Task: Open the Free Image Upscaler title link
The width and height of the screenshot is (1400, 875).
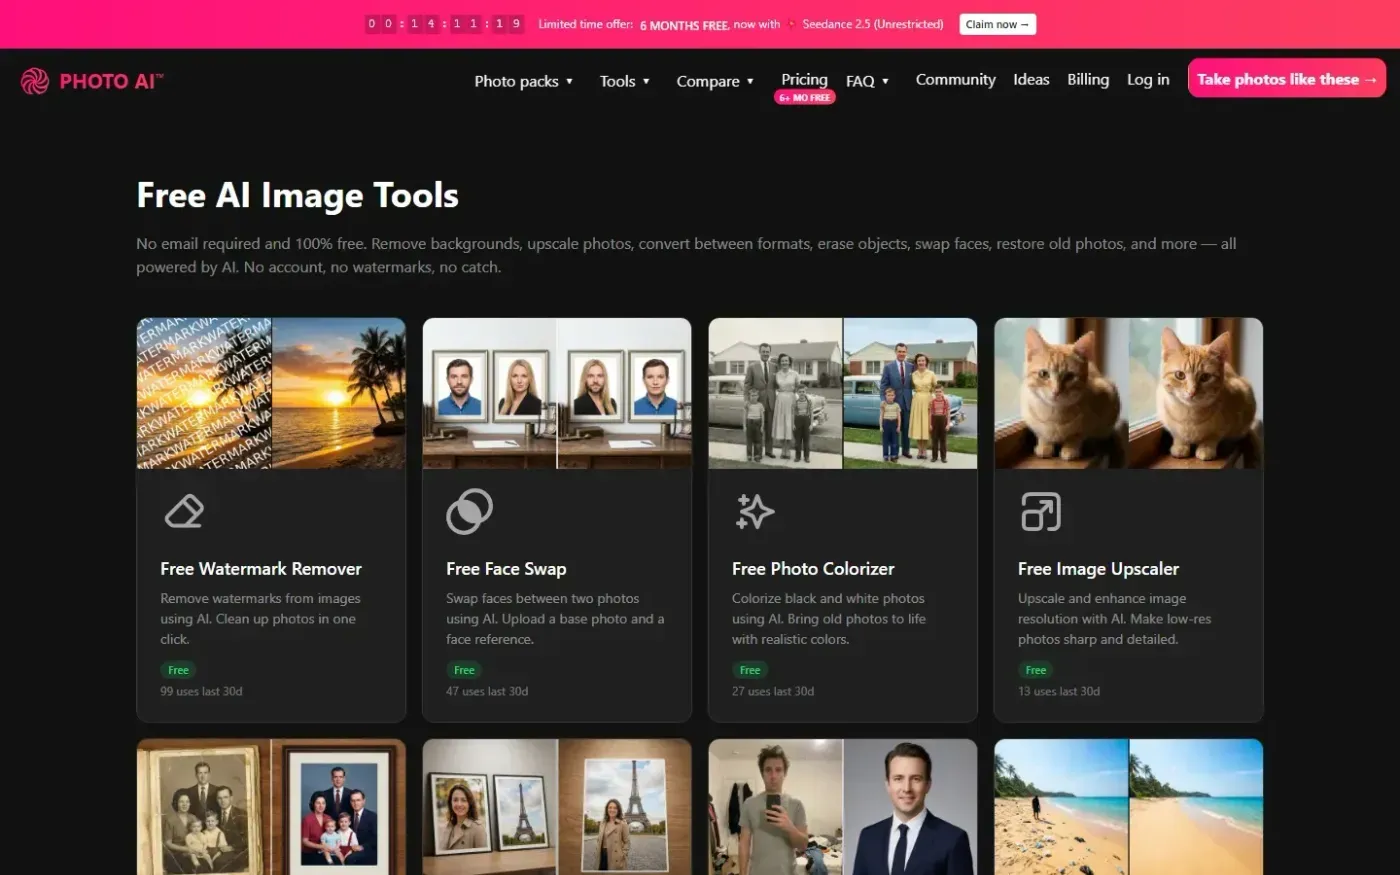Action: pos(1098,569)
